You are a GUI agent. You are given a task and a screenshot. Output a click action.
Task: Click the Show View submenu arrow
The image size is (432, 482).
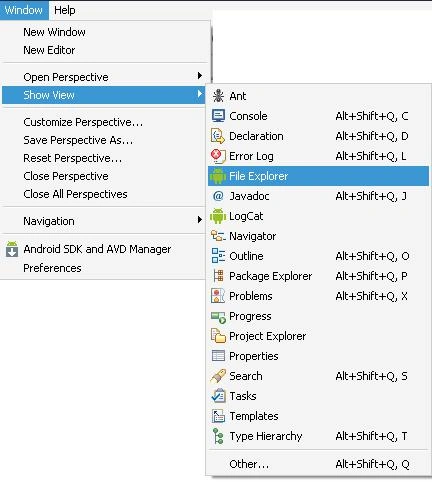[199, 94]
